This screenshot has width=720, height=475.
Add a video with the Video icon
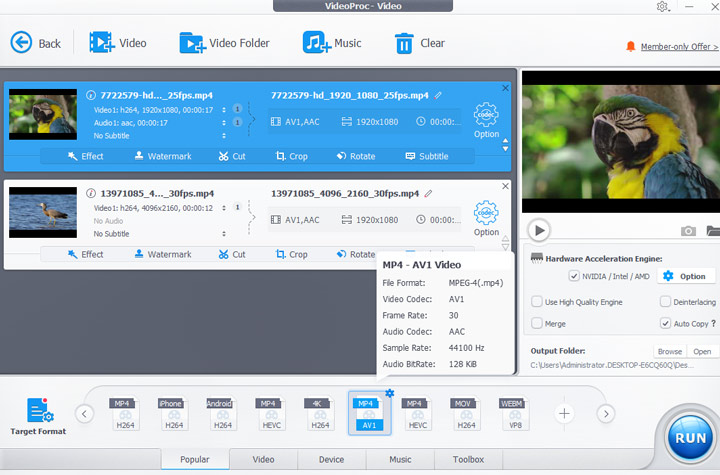point(118,43)
